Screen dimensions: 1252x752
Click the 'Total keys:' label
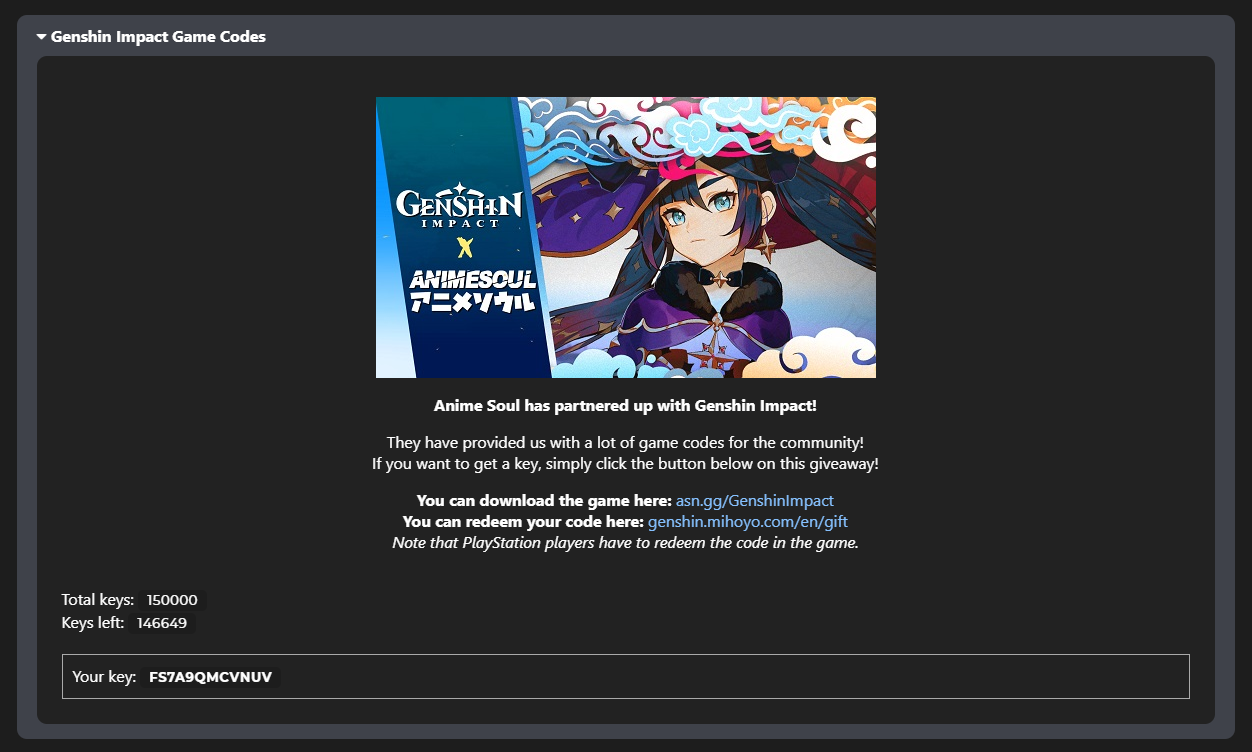coord(98,600)
